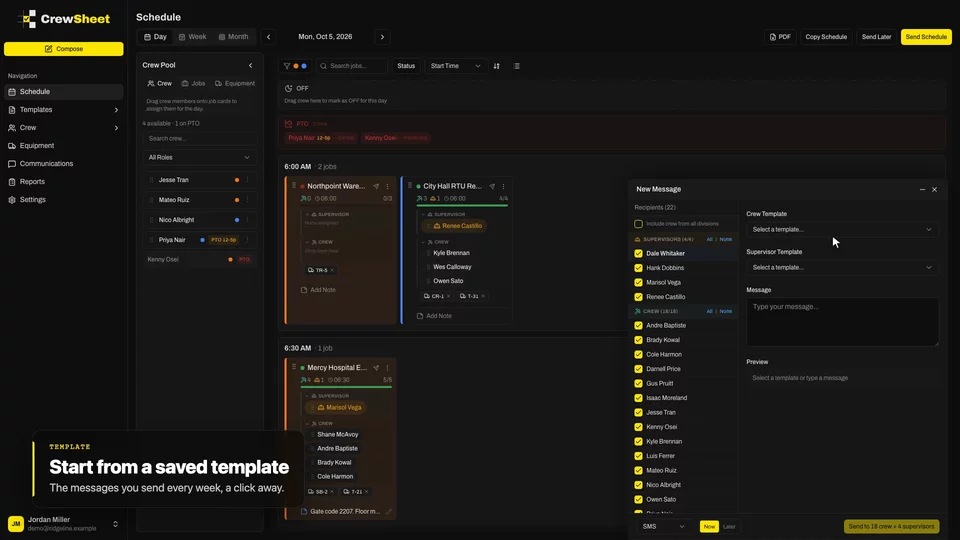
Task: Select the Crew tab in Crew Pool
Action: pos(160,83)
